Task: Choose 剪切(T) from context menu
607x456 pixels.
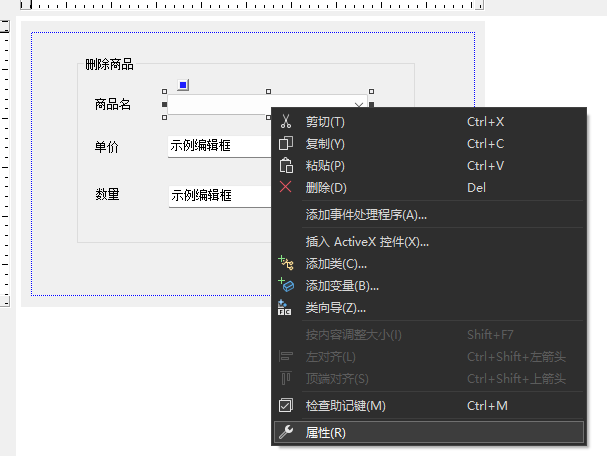Action: (429, 122)
